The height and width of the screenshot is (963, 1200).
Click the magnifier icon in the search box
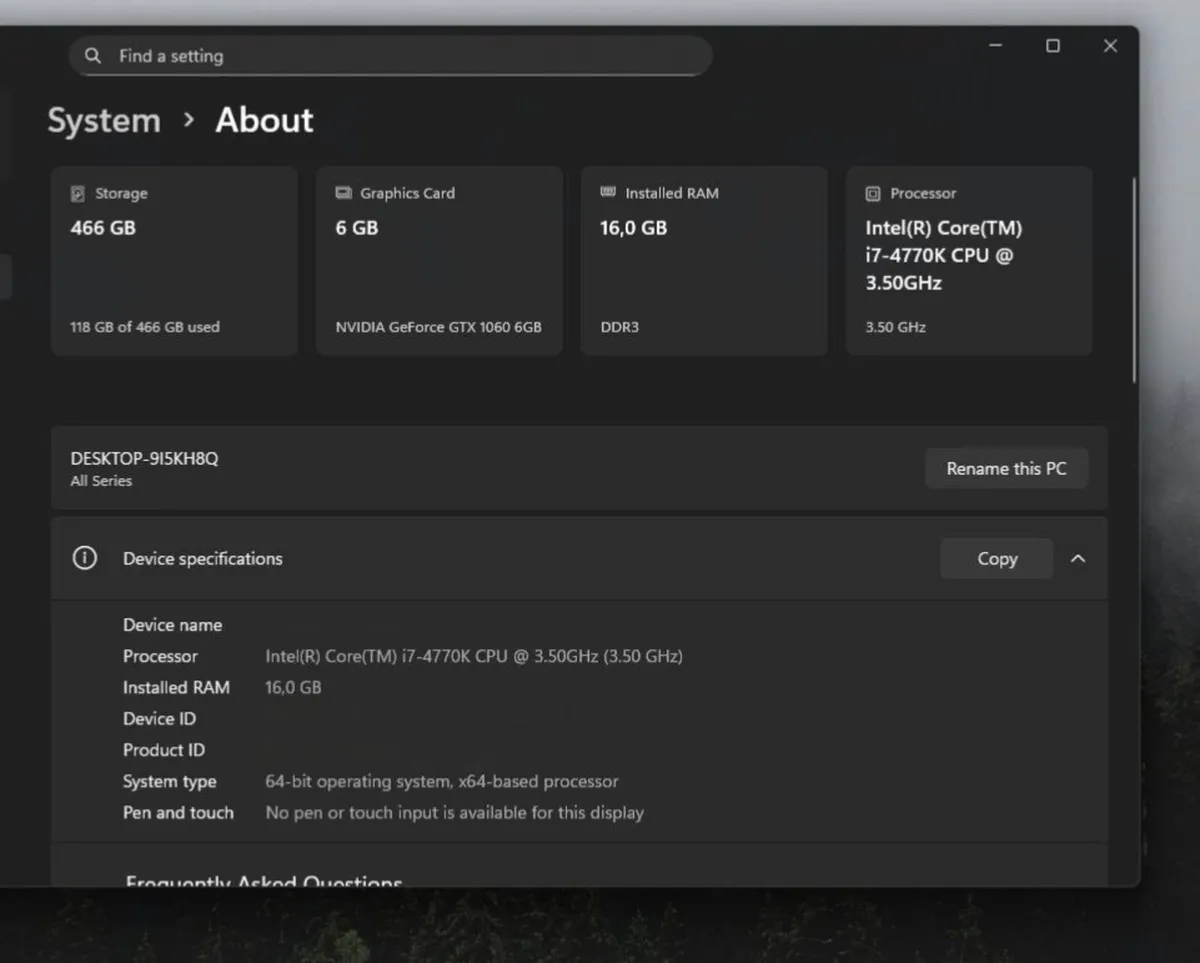(x=93, y=56)
